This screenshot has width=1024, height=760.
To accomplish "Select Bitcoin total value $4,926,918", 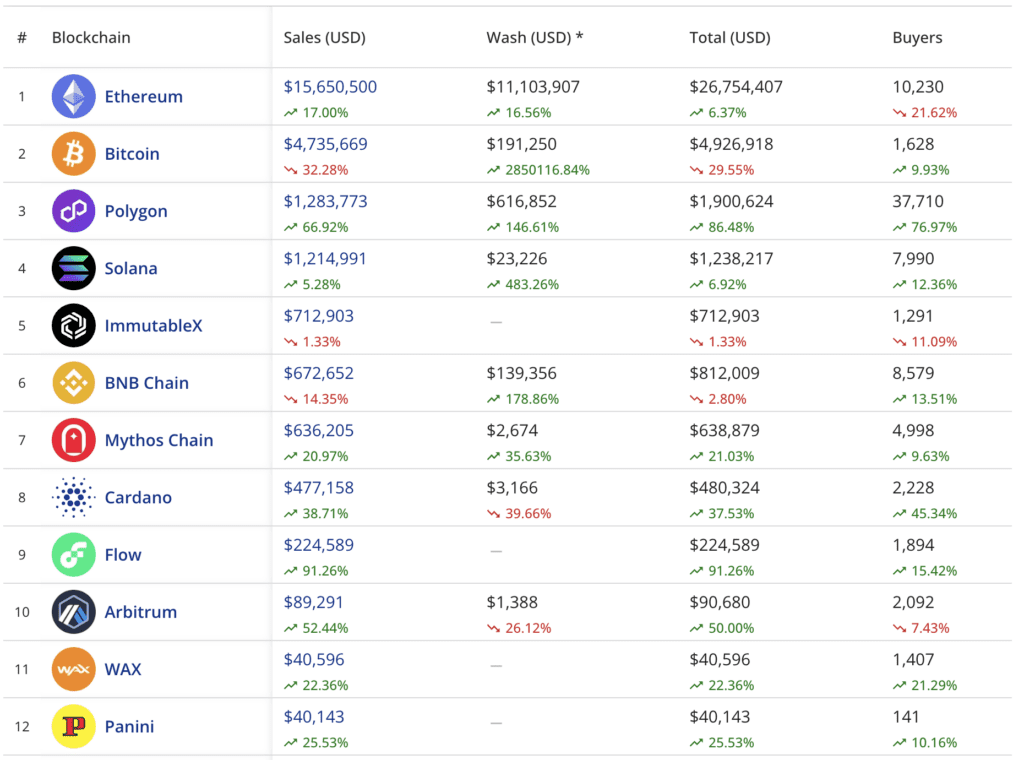I will (731, 144).
